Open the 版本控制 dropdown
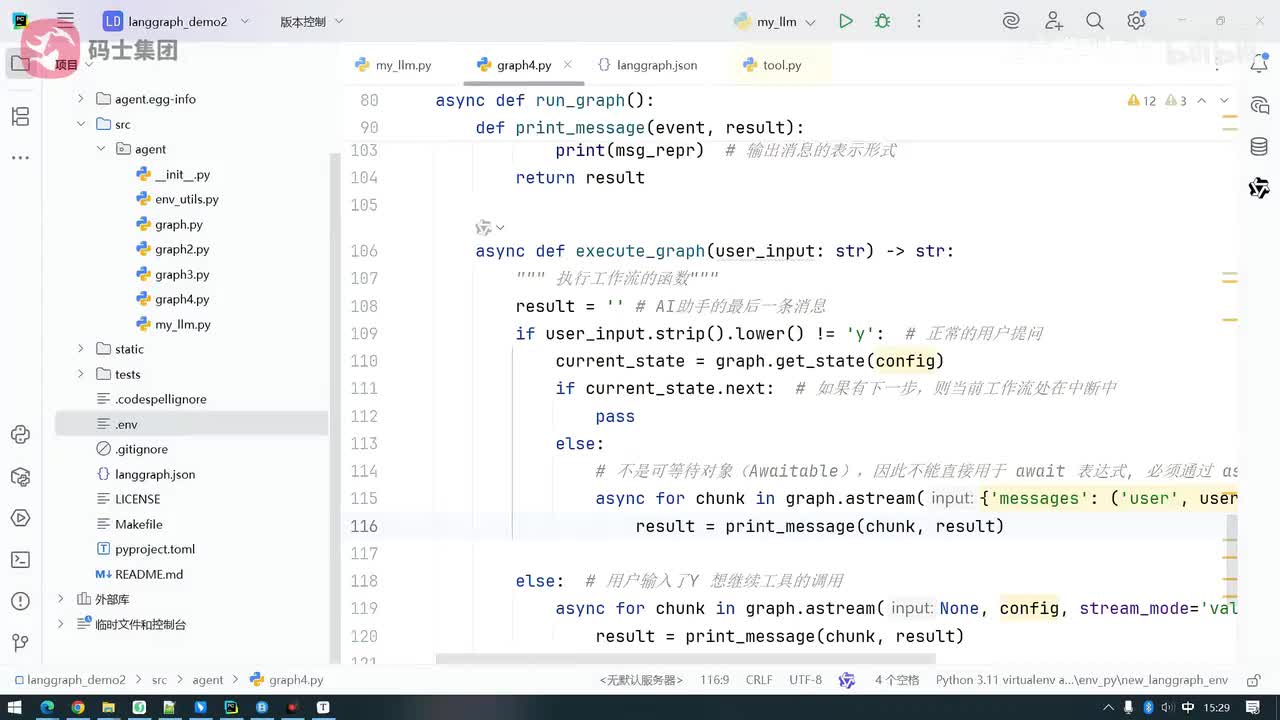The width and height of the screenshot is (1280, 720). coord(311,21)
